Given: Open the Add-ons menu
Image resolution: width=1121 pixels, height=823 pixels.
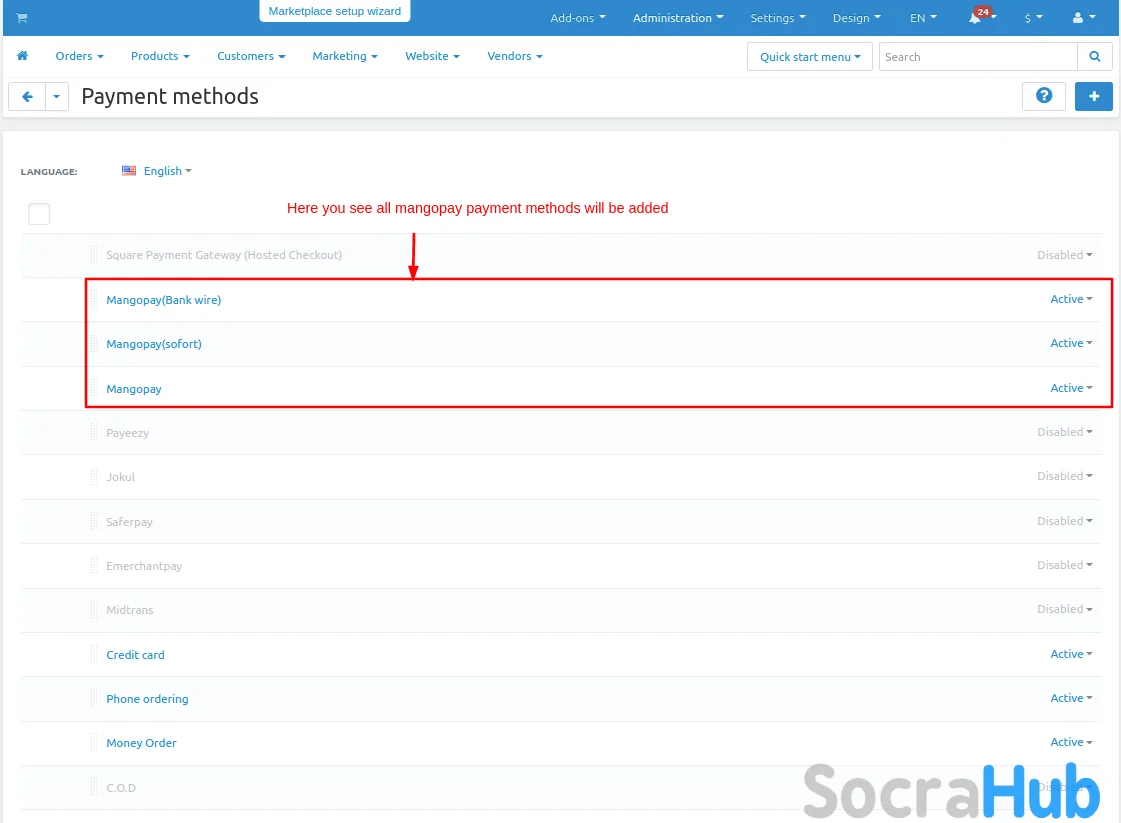Looking at the screenshot, I should (577, 18).
